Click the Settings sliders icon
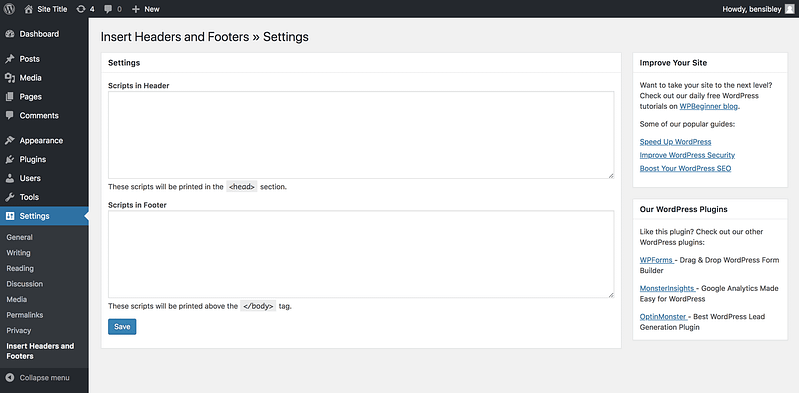The width and height of the screenshot is (799, 393). [10, 216]
